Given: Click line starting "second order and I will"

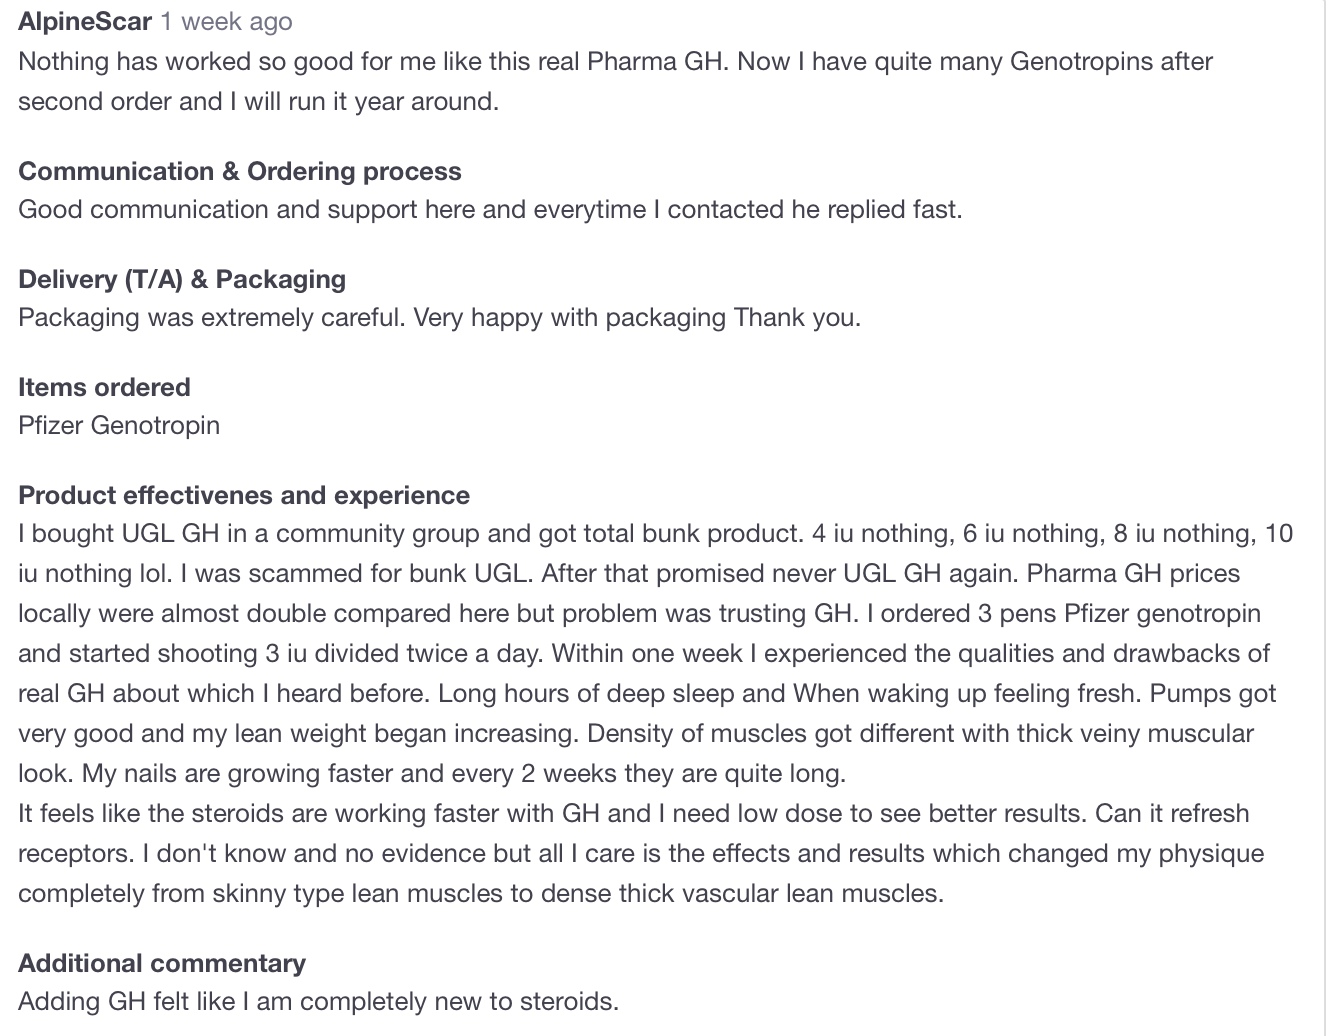Looking at the screenshot, I should pyautogui.click(x=258, y=101).
